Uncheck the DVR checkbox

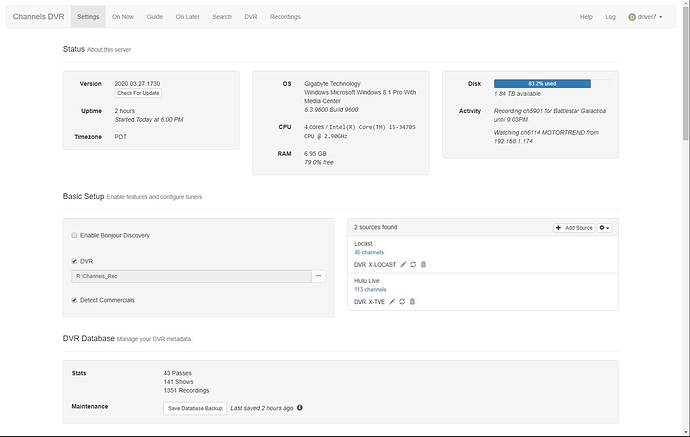pyautogui.click(x=74, y=261)
